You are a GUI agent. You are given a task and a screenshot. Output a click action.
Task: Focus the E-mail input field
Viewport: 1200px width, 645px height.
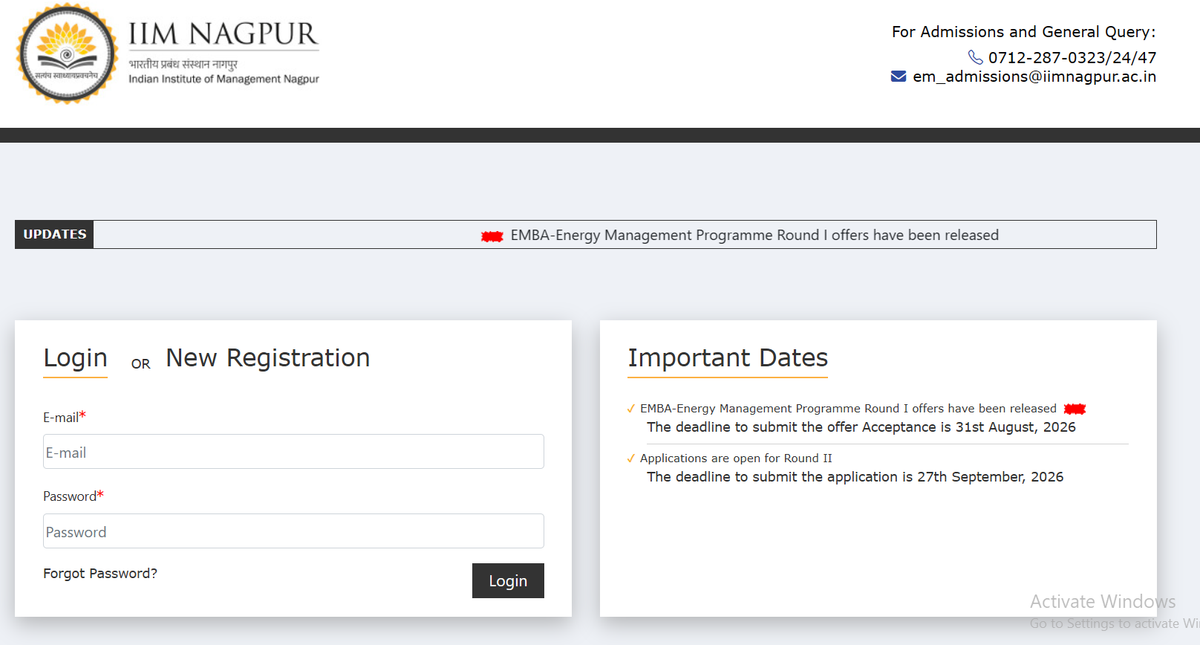[x=293, y=452]
